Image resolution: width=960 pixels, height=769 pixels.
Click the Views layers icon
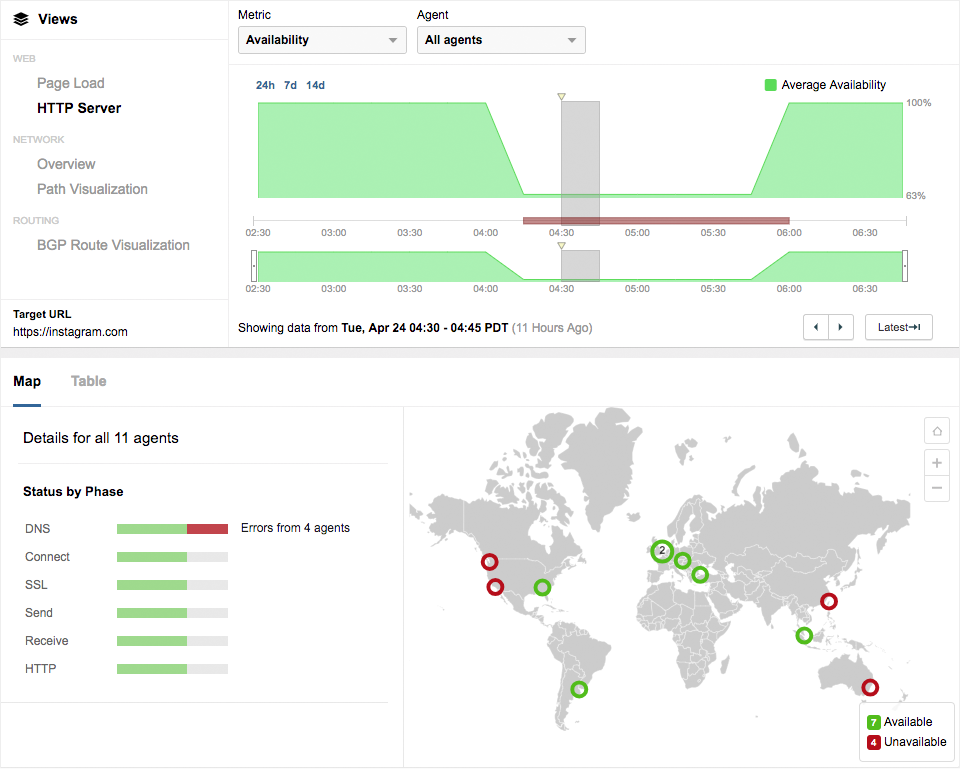tap(21, 19)
